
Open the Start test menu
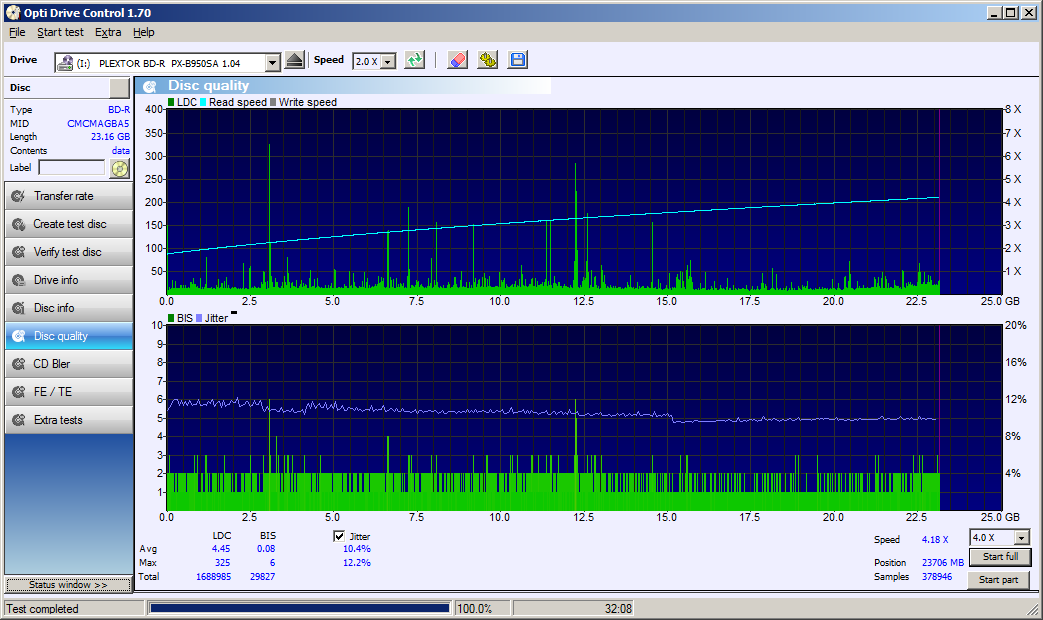(x=61, y=32)
